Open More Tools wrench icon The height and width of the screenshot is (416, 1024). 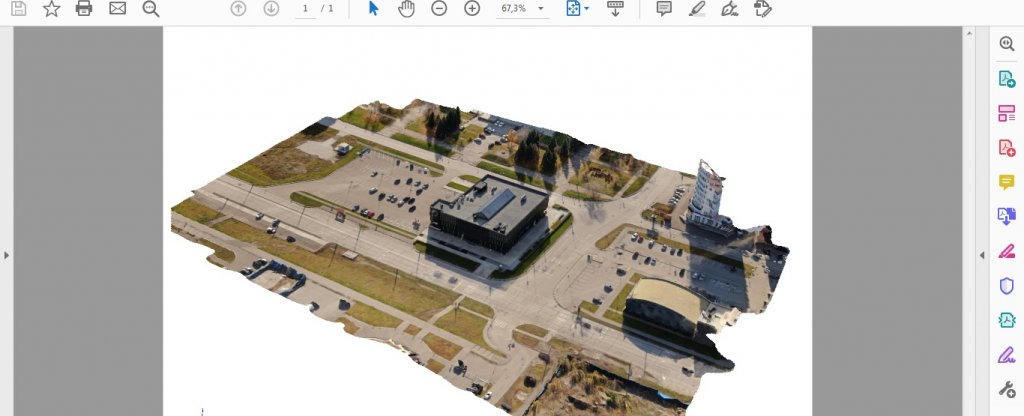tap(1007, 389)
